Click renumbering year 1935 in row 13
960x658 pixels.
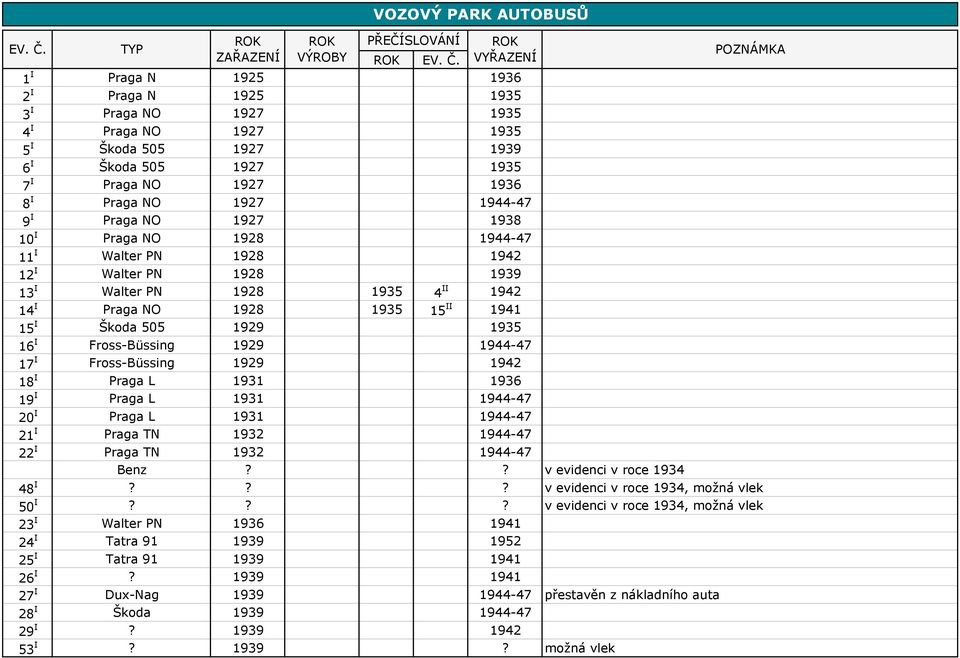pyautogui.click(x=386, y=291)
